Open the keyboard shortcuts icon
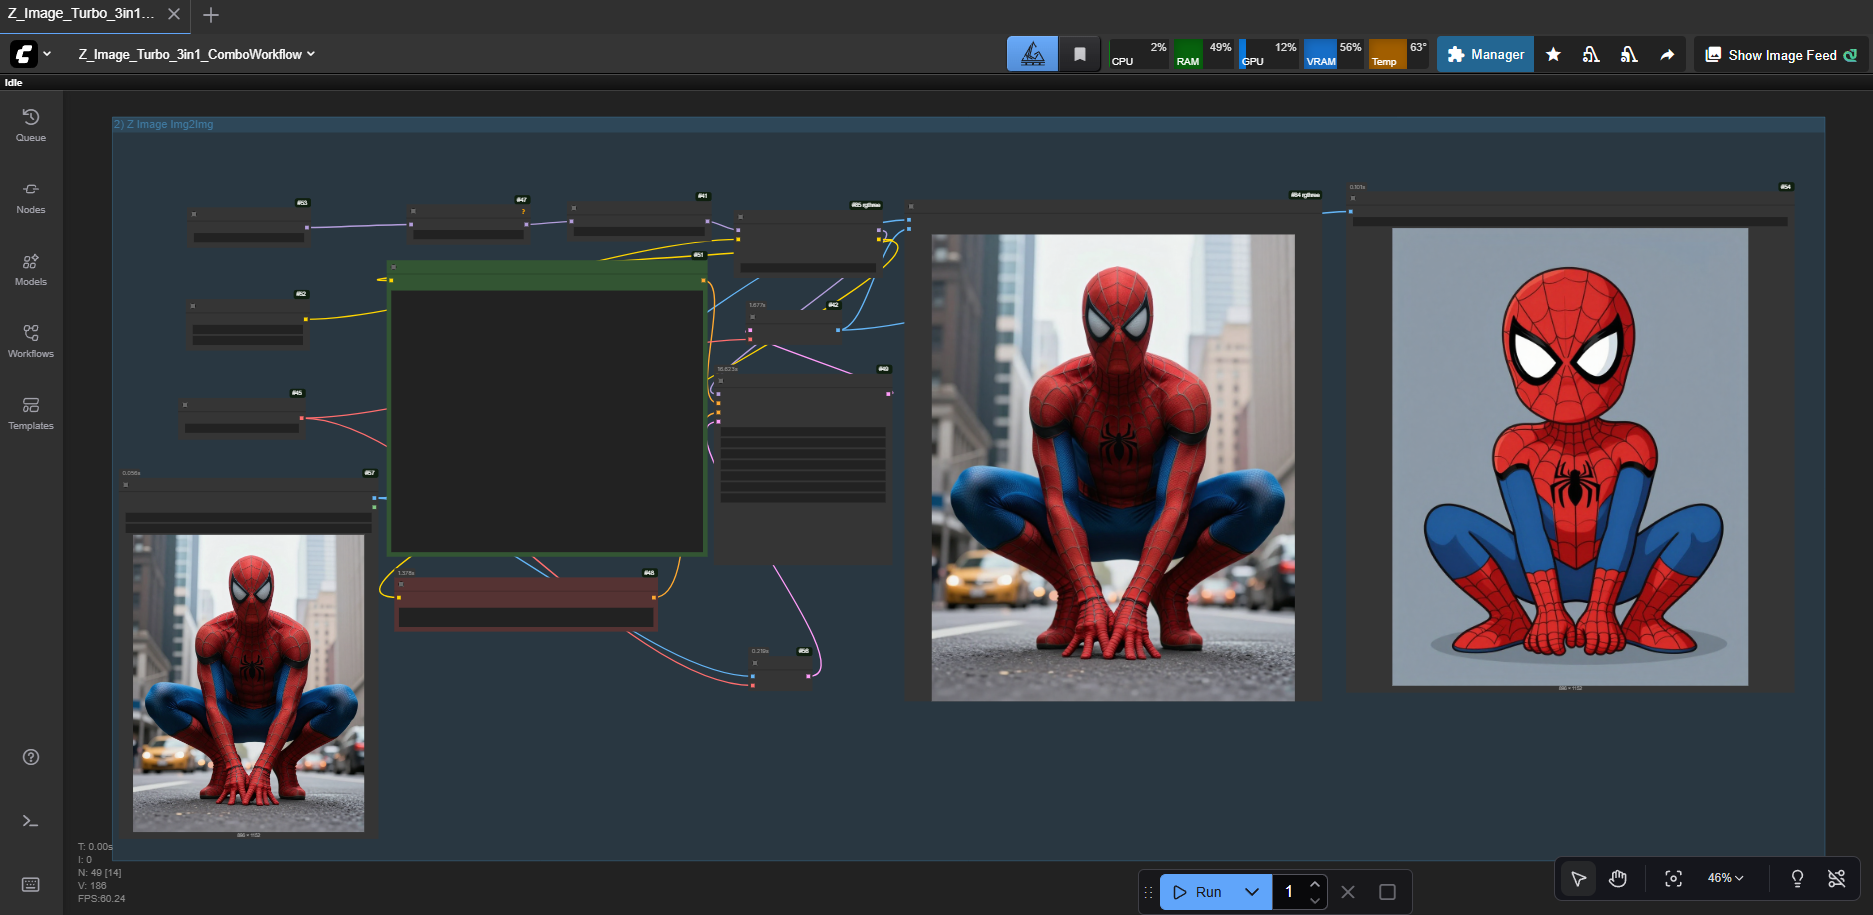This screenshot has height=915, width=1873. (x=31, y=885)
